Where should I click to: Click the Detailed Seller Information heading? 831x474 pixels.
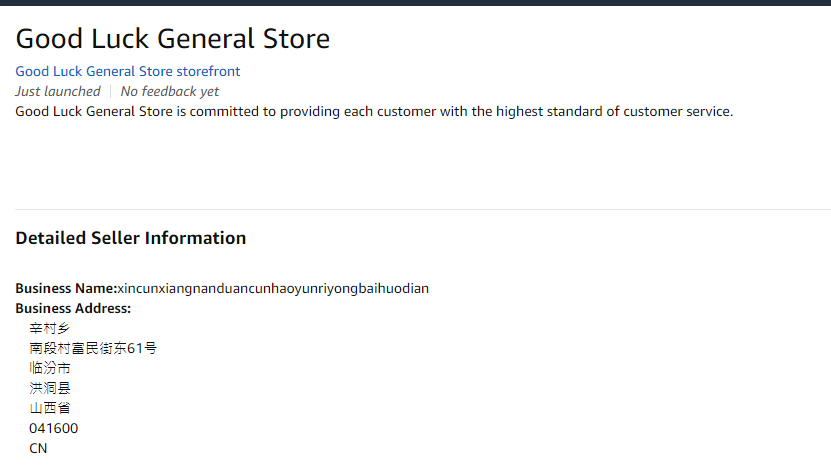[130, 238]
